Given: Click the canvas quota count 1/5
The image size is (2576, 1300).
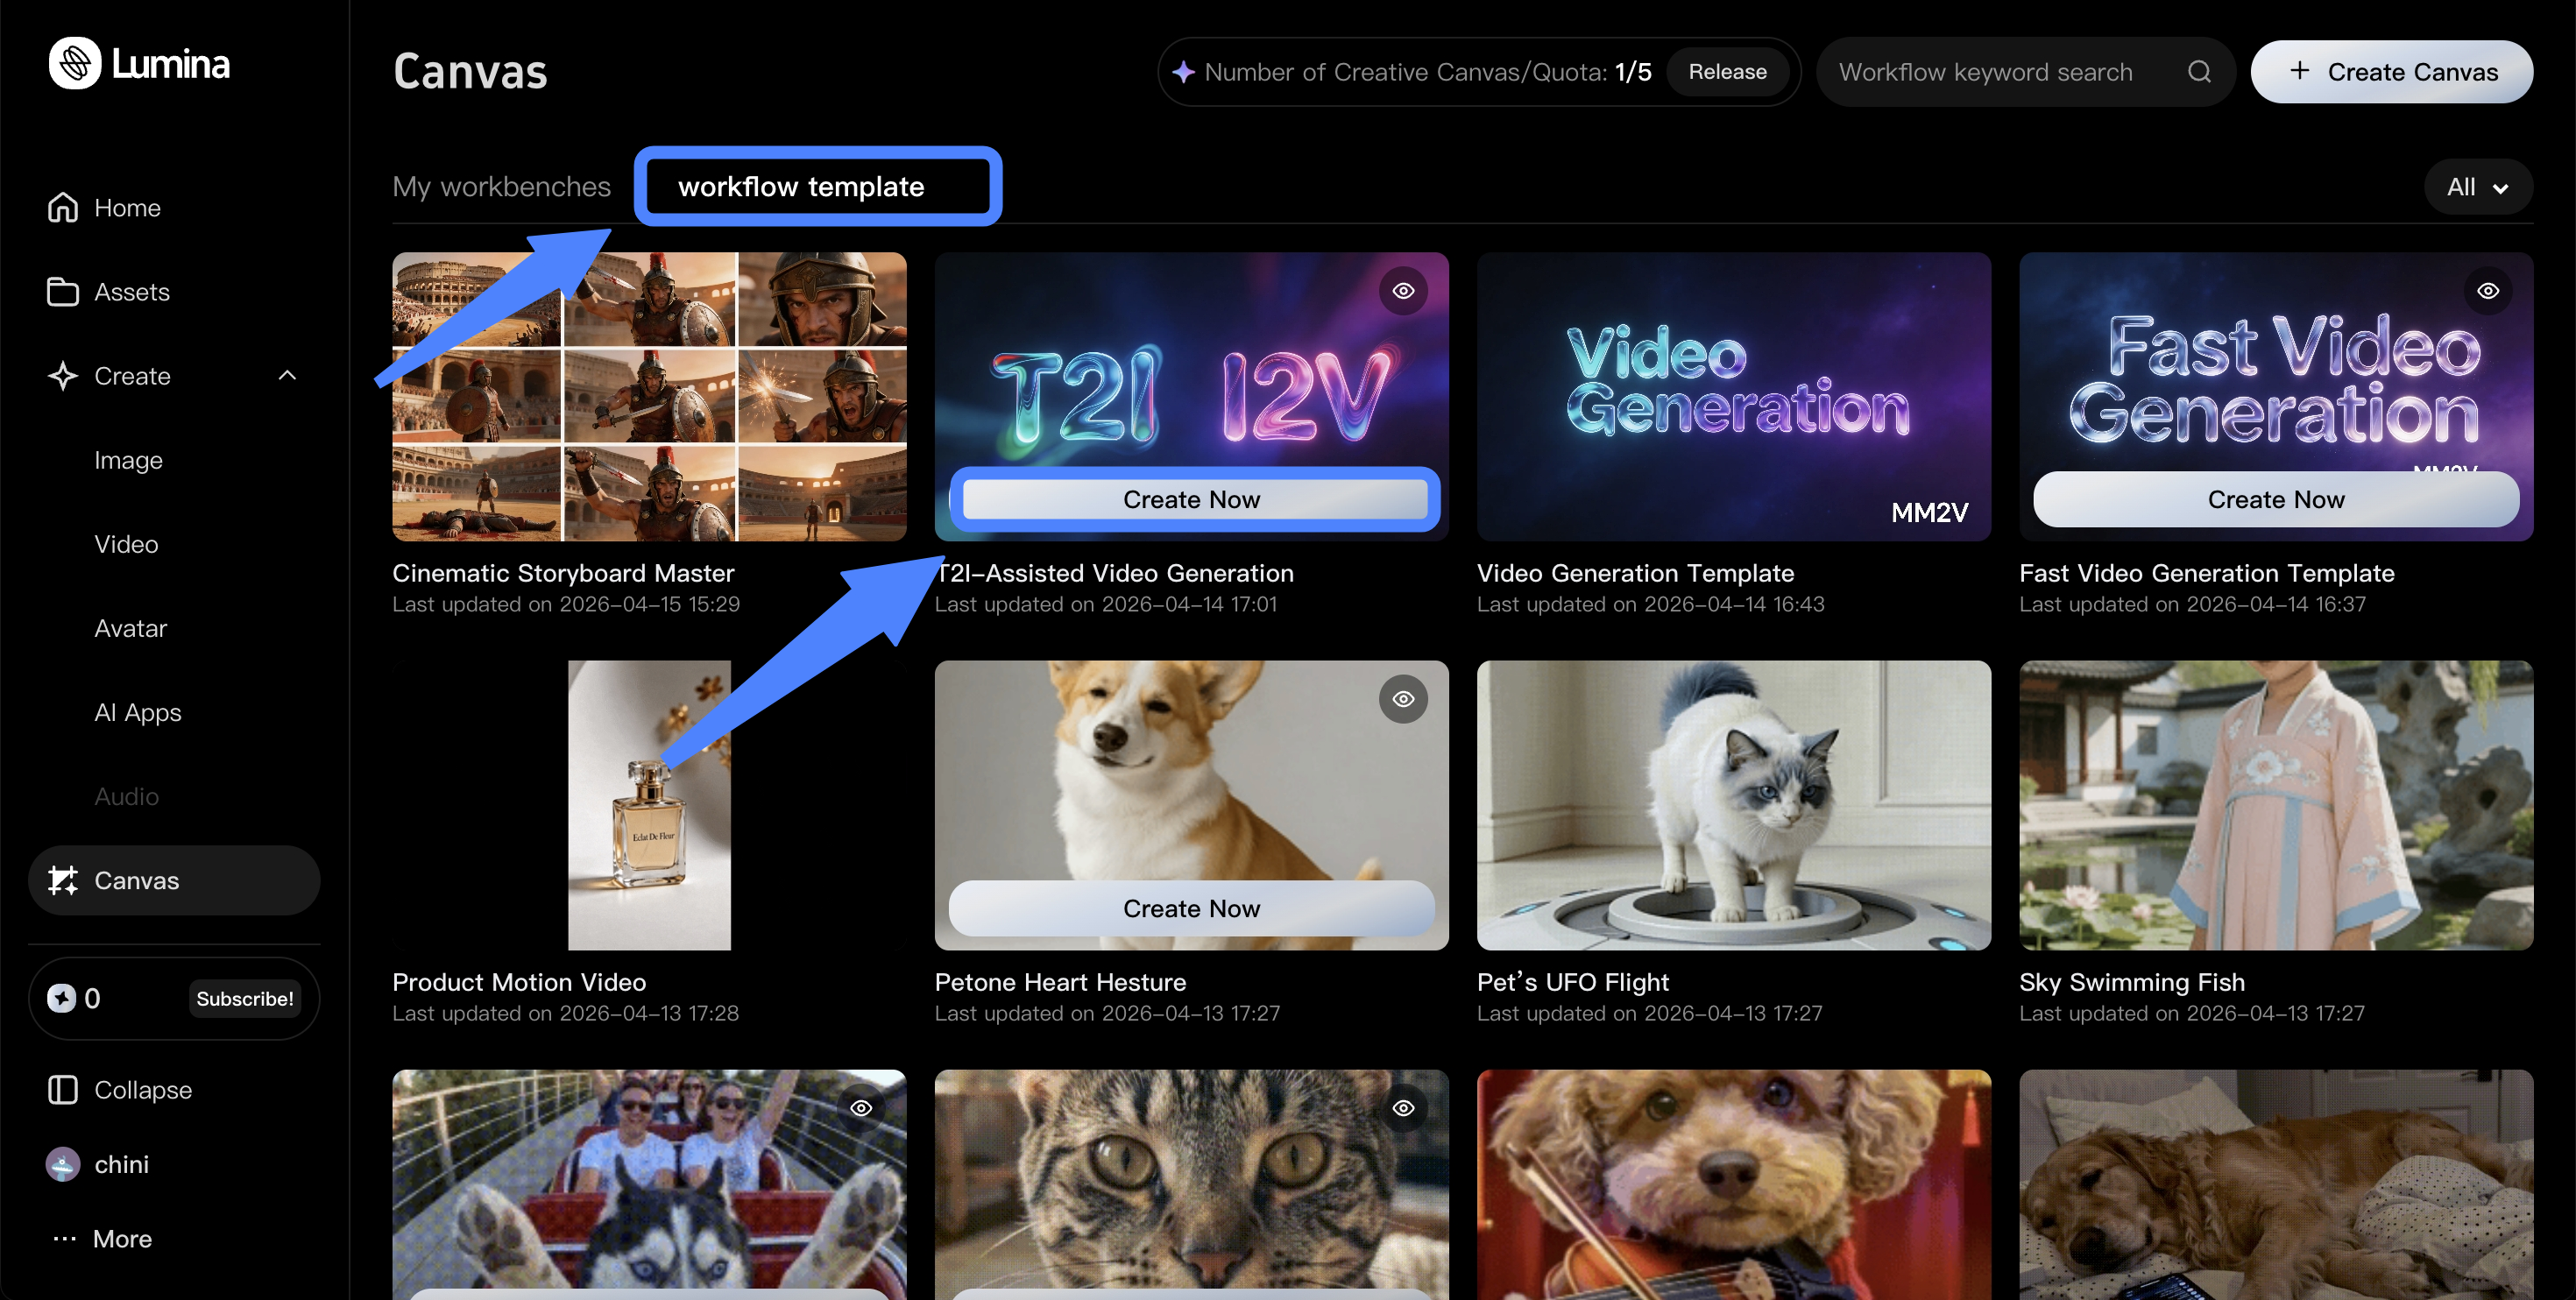Looking at the screenshot, I should (x=1633, y=71).
